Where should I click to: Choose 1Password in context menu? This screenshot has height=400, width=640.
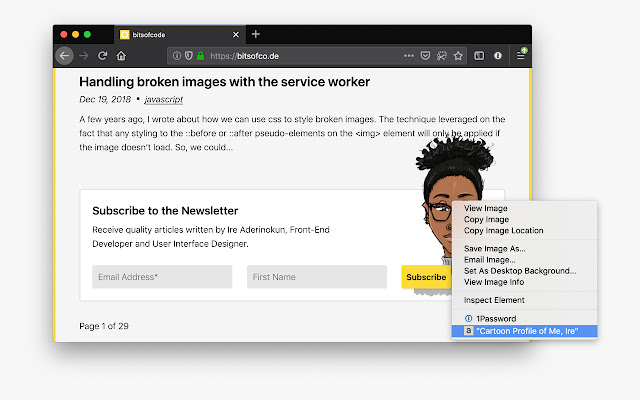[496, 318]
